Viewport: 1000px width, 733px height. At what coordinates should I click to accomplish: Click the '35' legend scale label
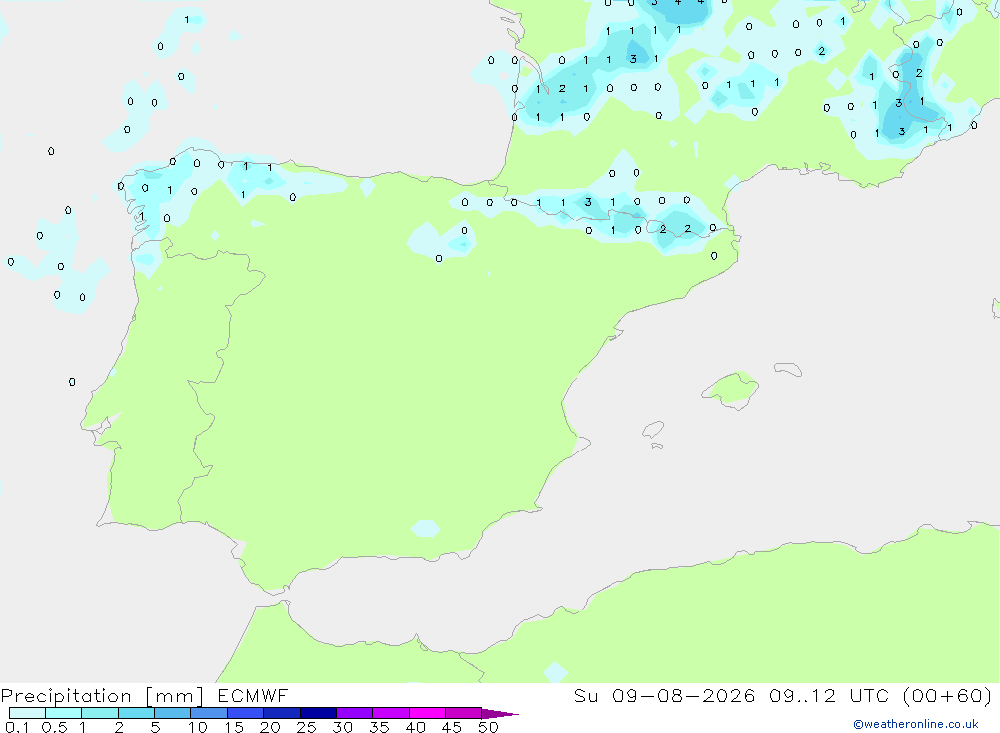click(379, 727)
